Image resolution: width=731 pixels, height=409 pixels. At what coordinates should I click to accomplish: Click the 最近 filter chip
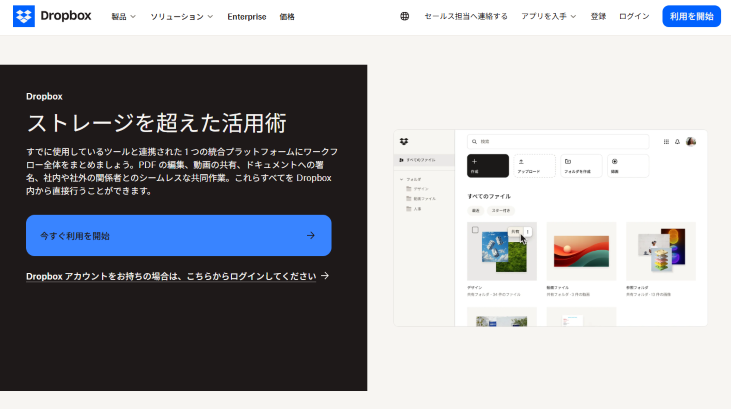476,211
